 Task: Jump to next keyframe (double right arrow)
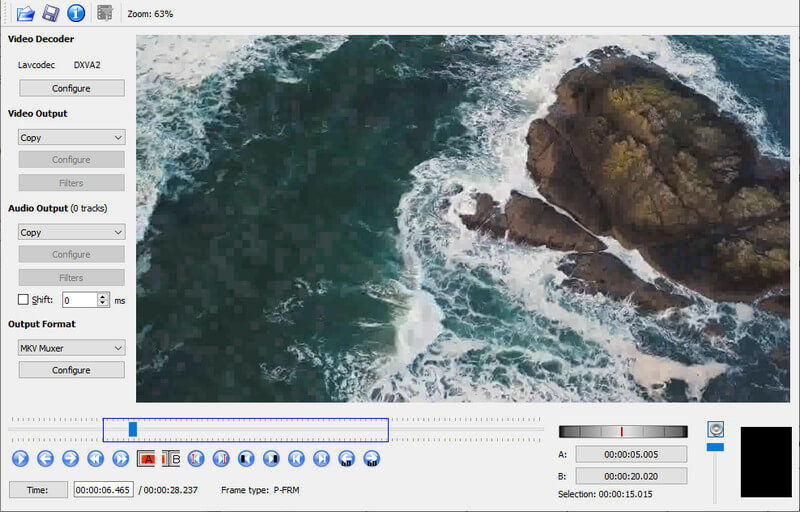[120, 458]
